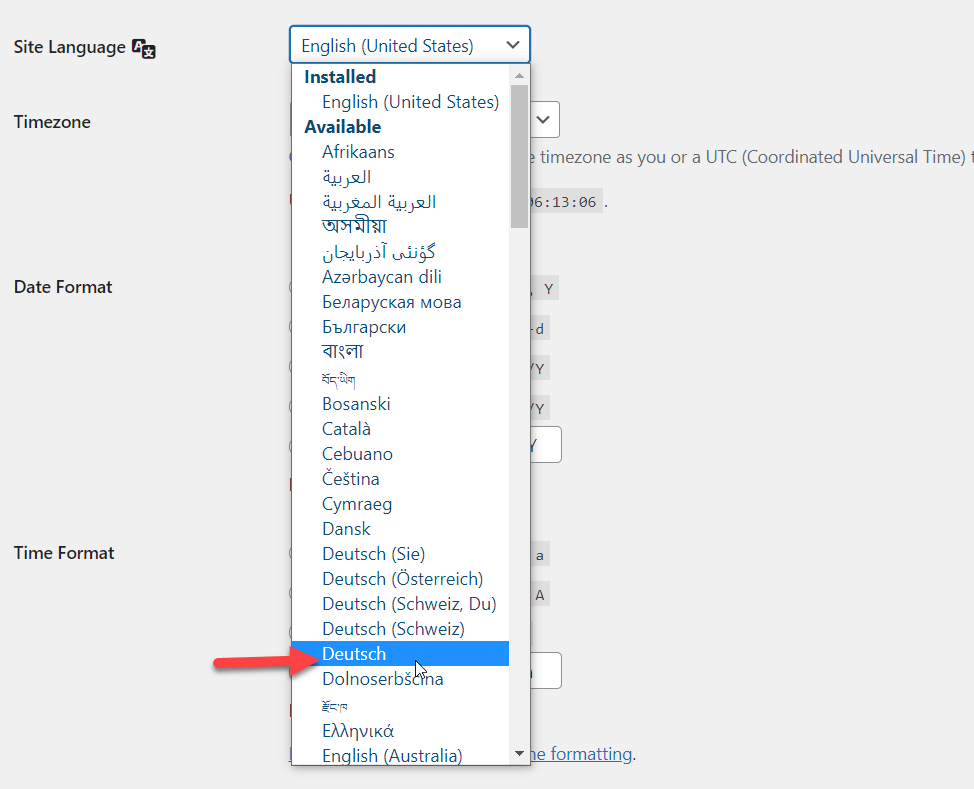This screenshot has height=789, width=974.
Task: Click the language list scroll down arrow
Action: [x=519, y=754]
